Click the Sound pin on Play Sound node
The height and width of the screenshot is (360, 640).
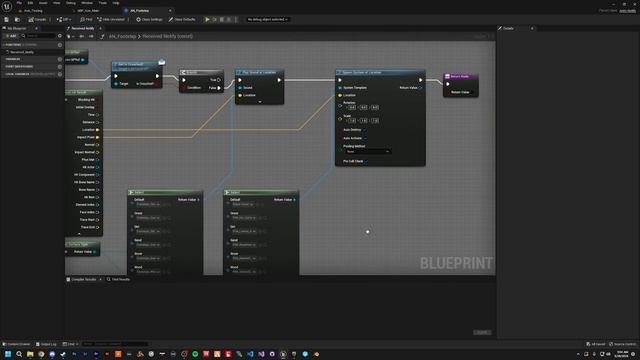point(240,88)
